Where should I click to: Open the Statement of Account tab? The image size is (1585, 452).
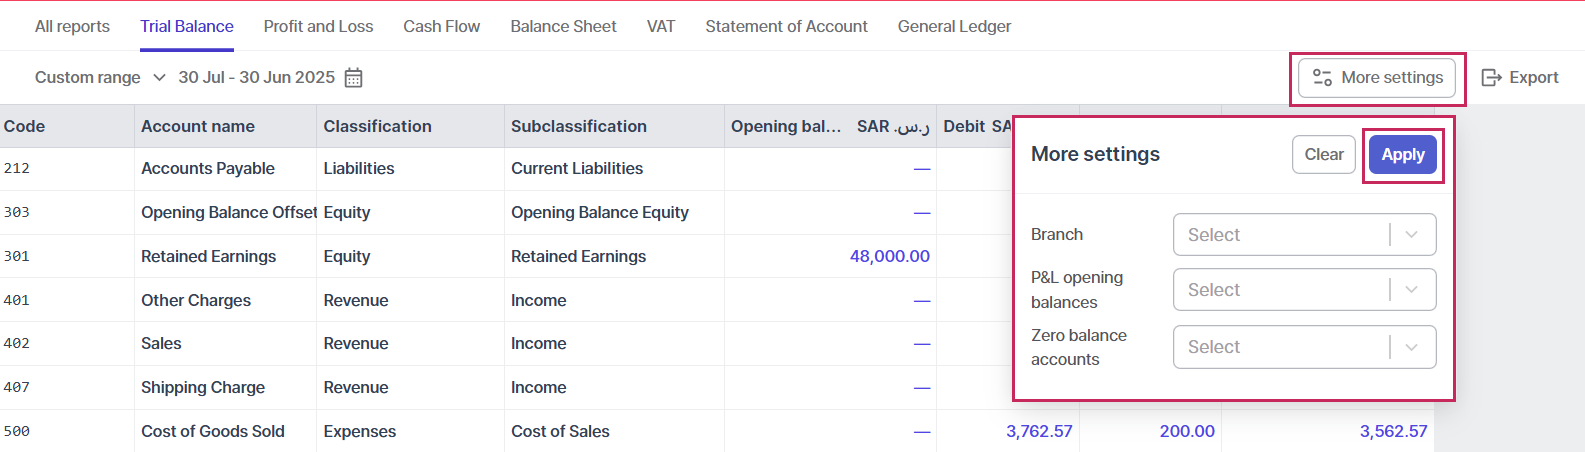pos(786,27)
